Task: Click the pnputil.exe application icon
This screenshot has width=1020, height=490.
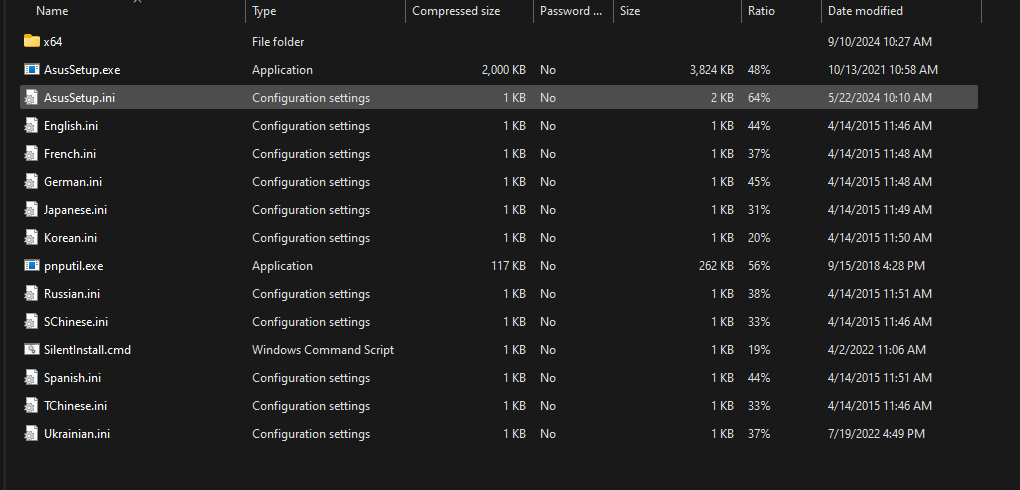Action: (x=31, y=265)
